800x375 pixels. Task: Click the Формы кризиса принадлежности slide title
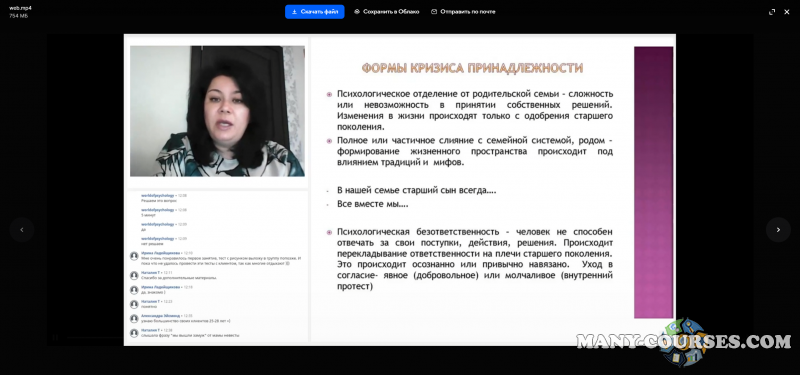[472, 68]
